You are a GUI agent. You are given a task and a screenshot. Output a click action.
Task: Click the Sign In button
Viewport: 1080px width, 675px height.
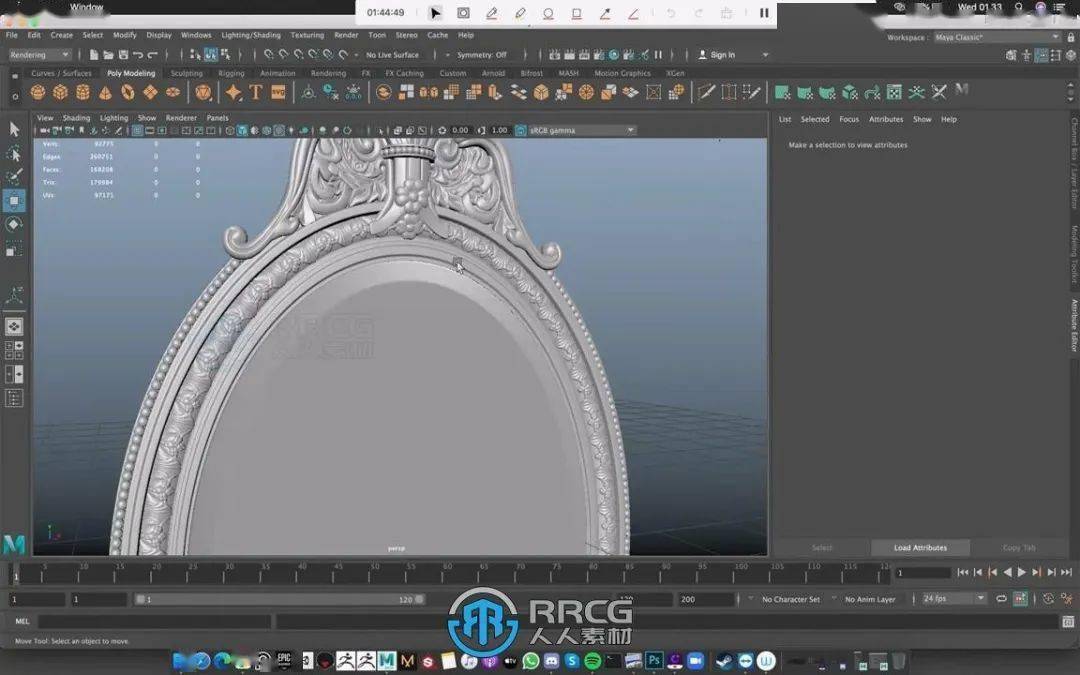tap(722, 55)
